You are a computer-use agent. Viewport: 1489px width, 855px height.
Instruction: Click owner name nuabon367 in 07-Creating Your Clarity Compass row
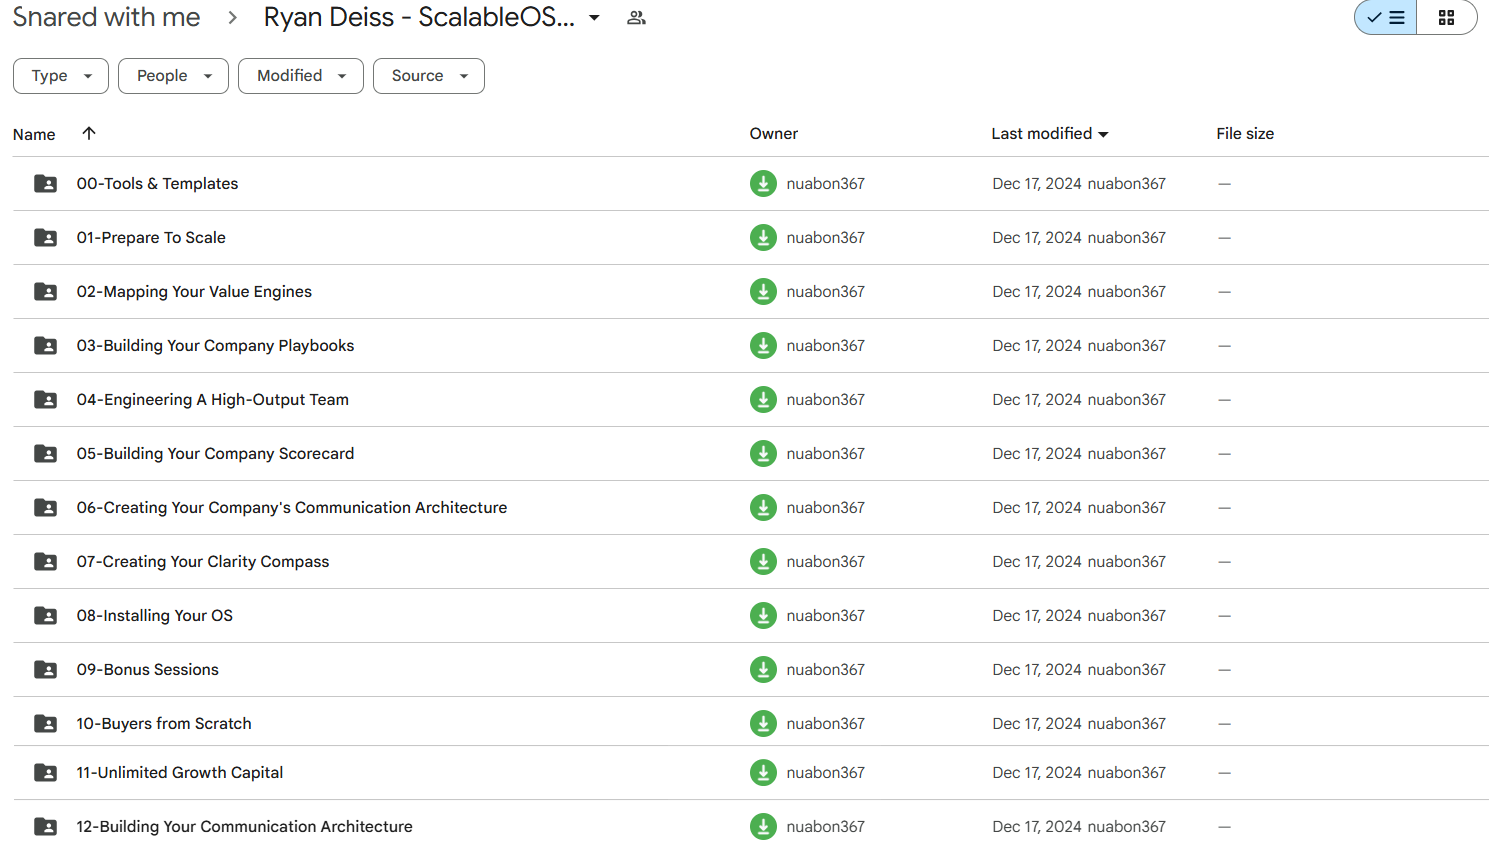826,562
